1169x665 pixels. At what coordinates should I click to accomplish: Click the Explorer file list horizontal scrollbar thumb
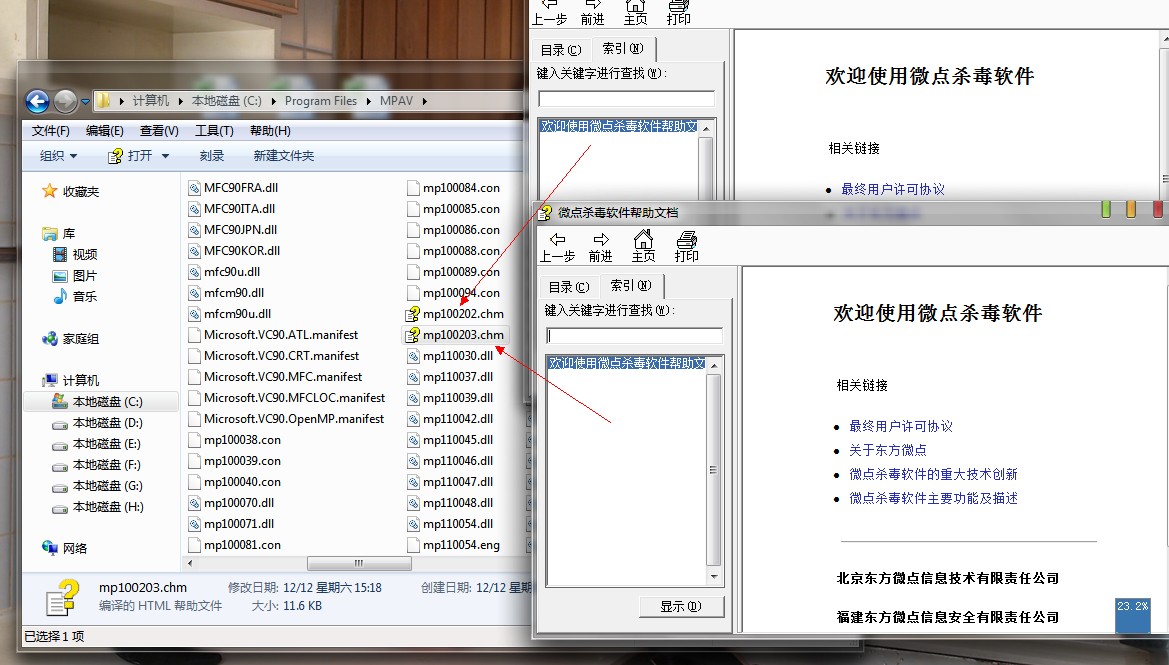click(359, 563)
